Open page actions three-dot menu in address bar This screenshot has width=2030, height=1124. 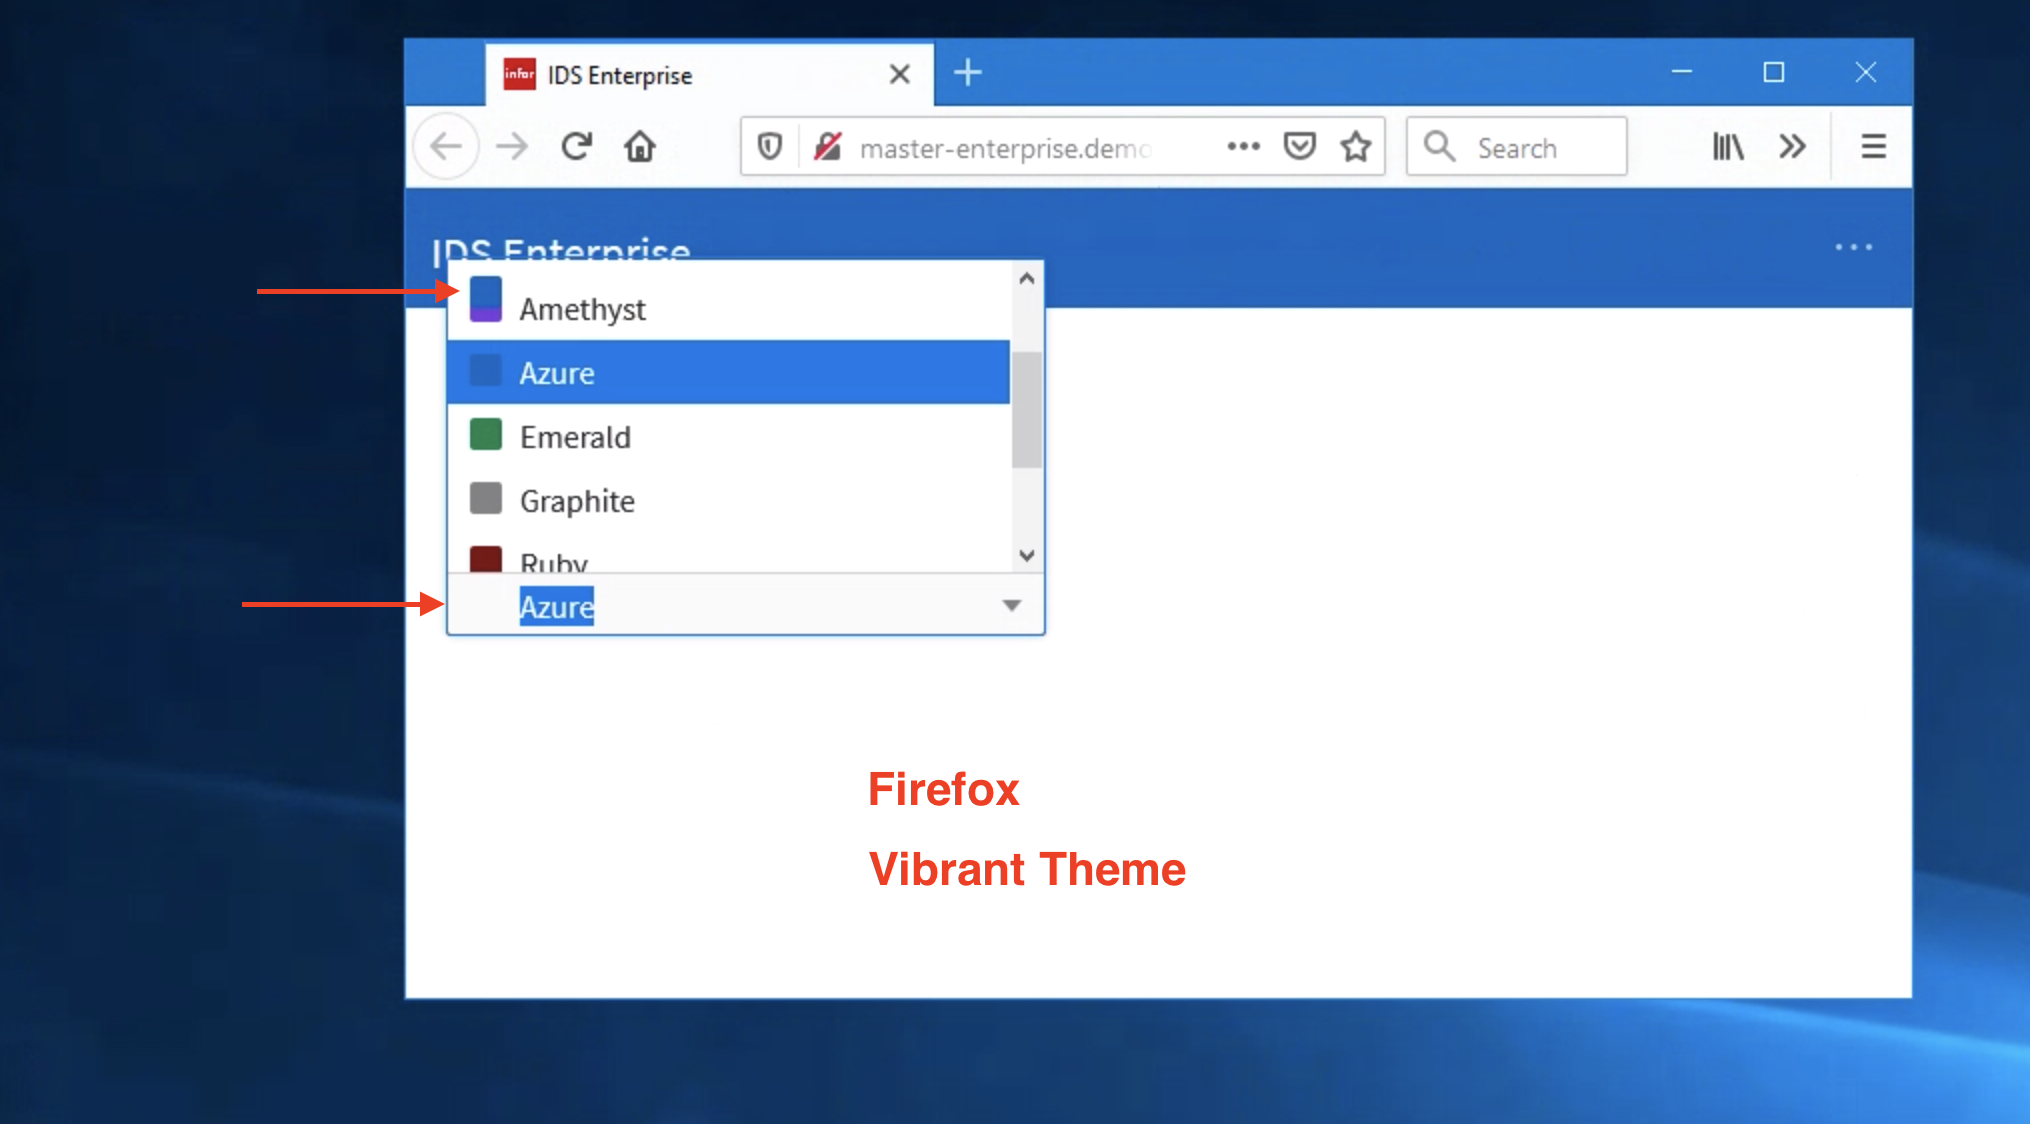pos(1243,147)
